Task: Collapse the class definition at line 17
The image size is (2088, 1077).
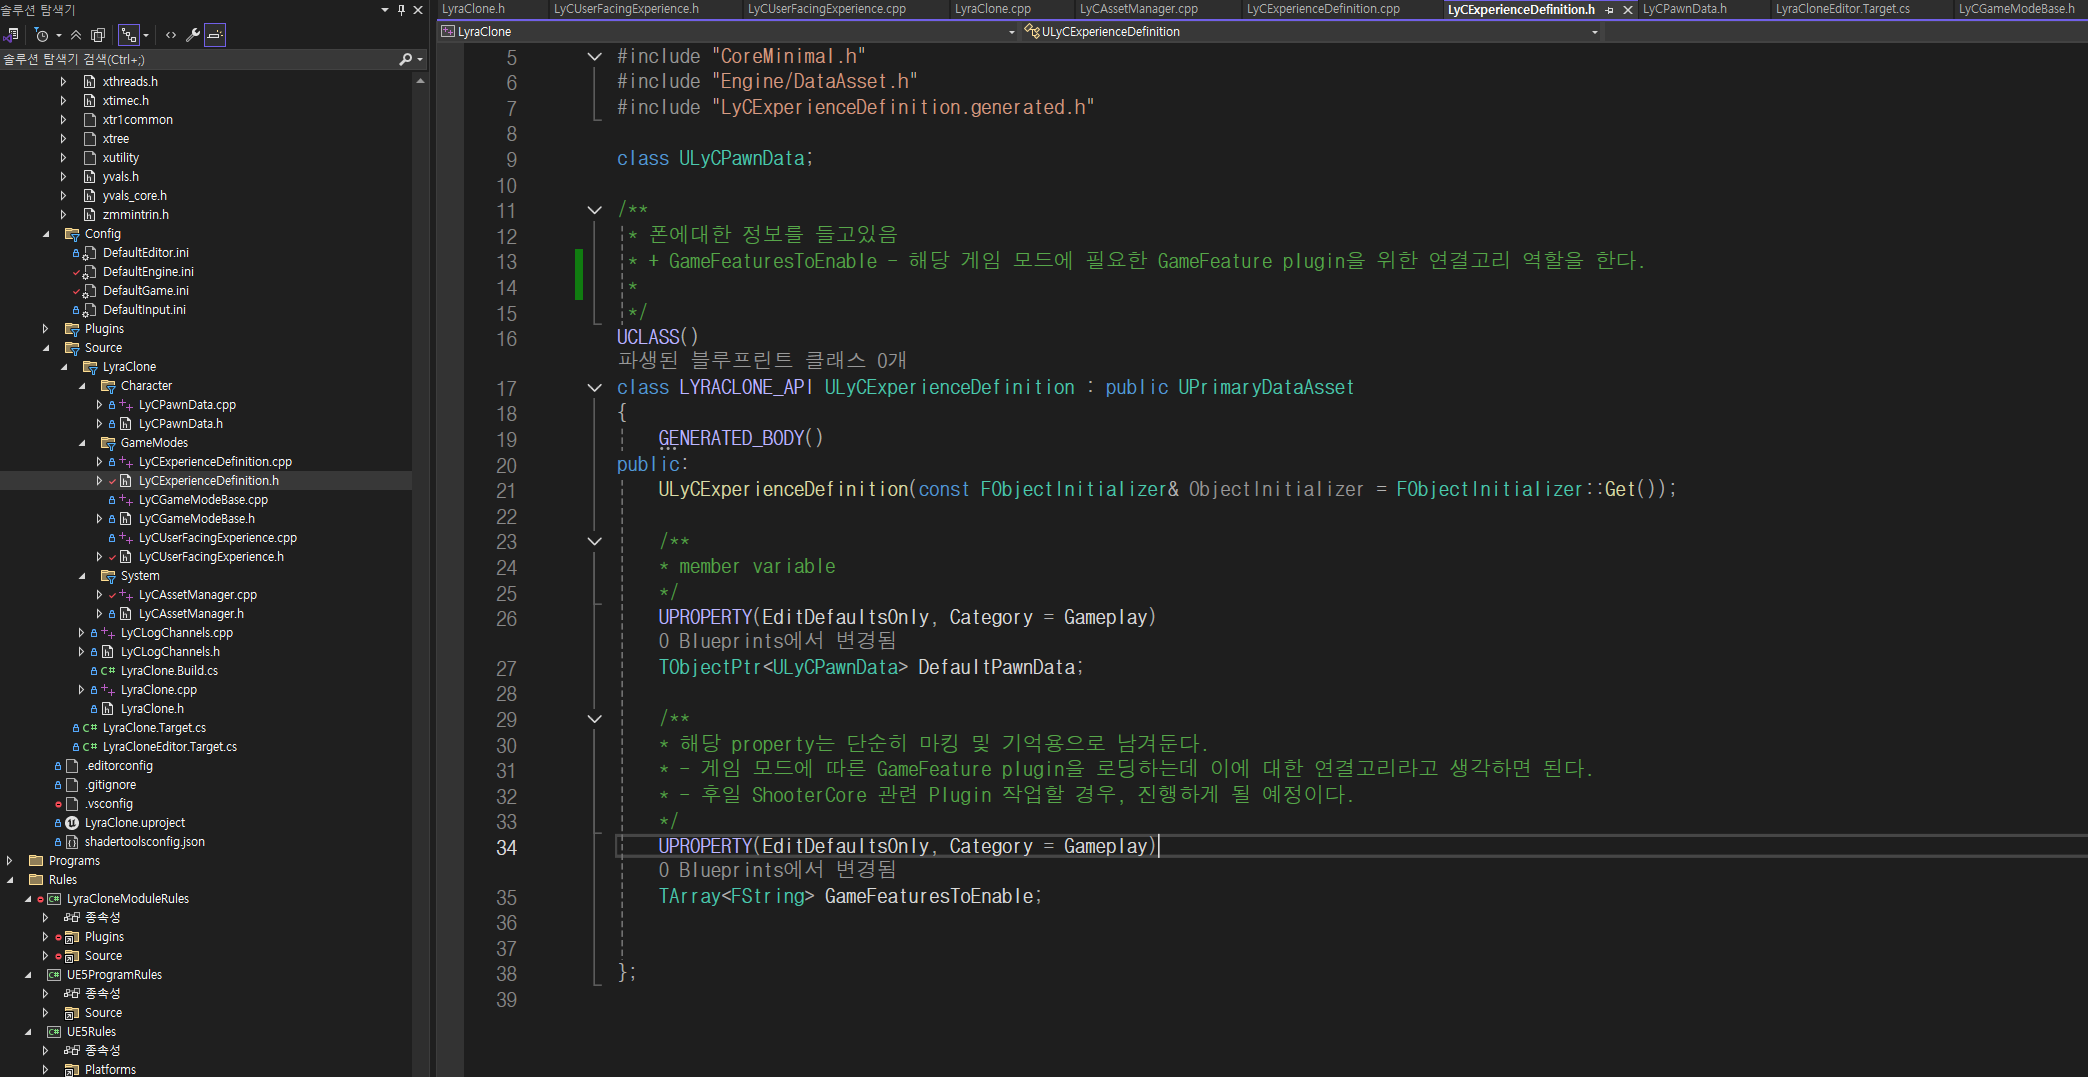Action: pos(595,388)
